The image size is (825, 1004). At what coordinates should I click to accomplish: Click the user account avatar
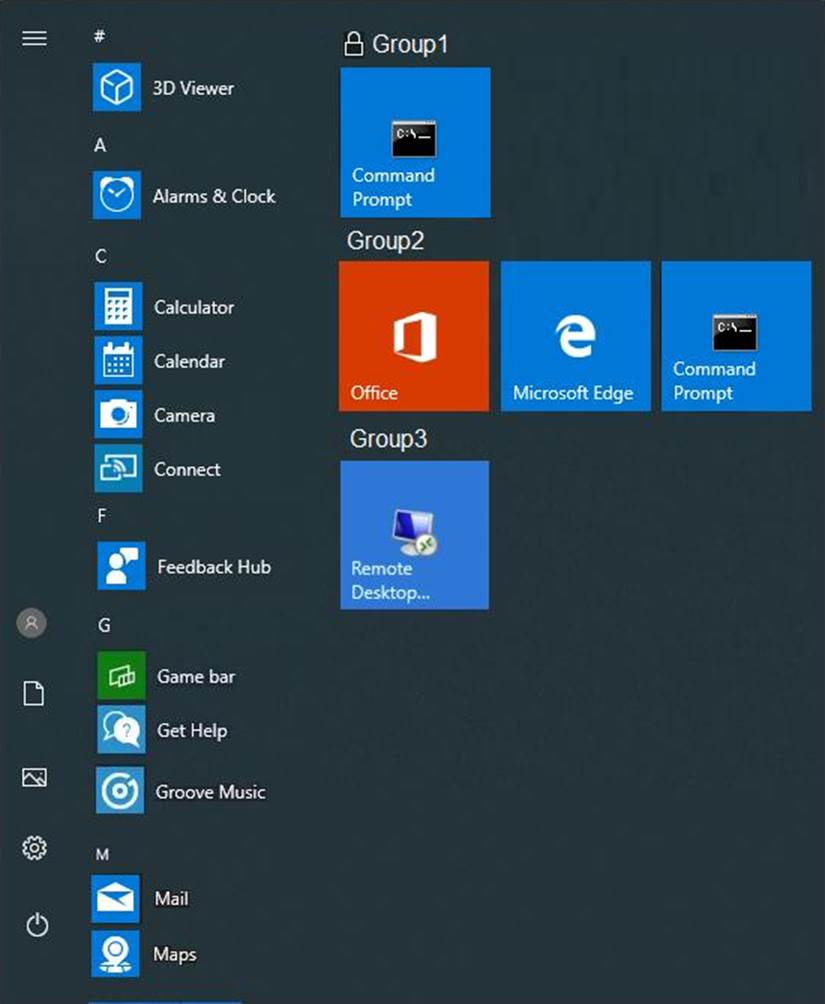click(32, 623)
